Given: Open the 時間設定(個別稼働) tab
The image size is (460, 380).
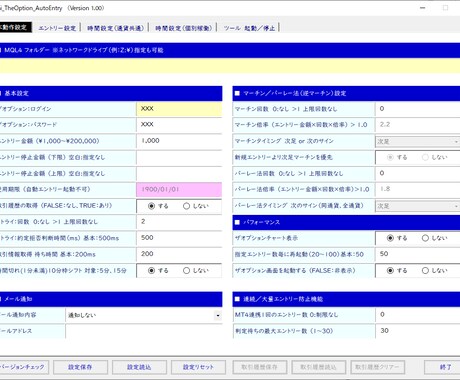Looking at the screenshot, I should (x=183, y=28).
